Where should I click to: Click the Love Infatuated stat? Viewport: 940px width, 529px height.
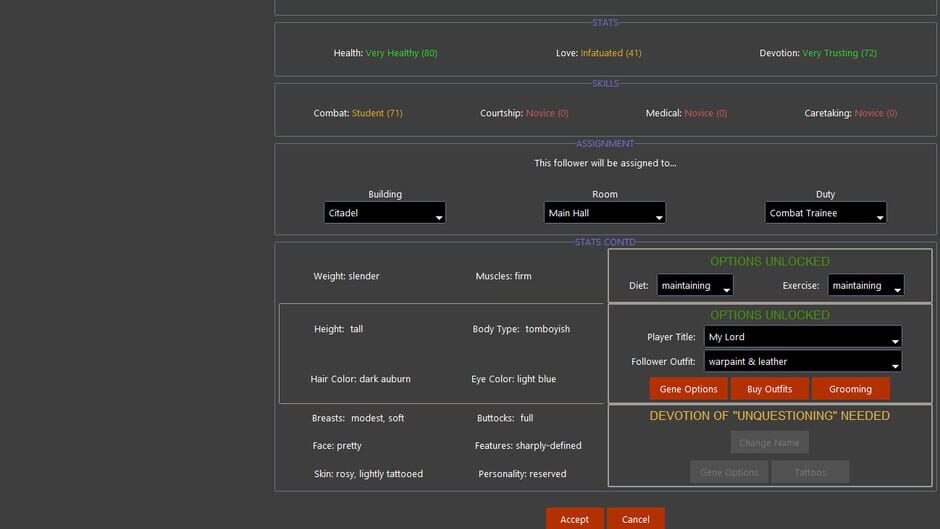pos(611,53)
